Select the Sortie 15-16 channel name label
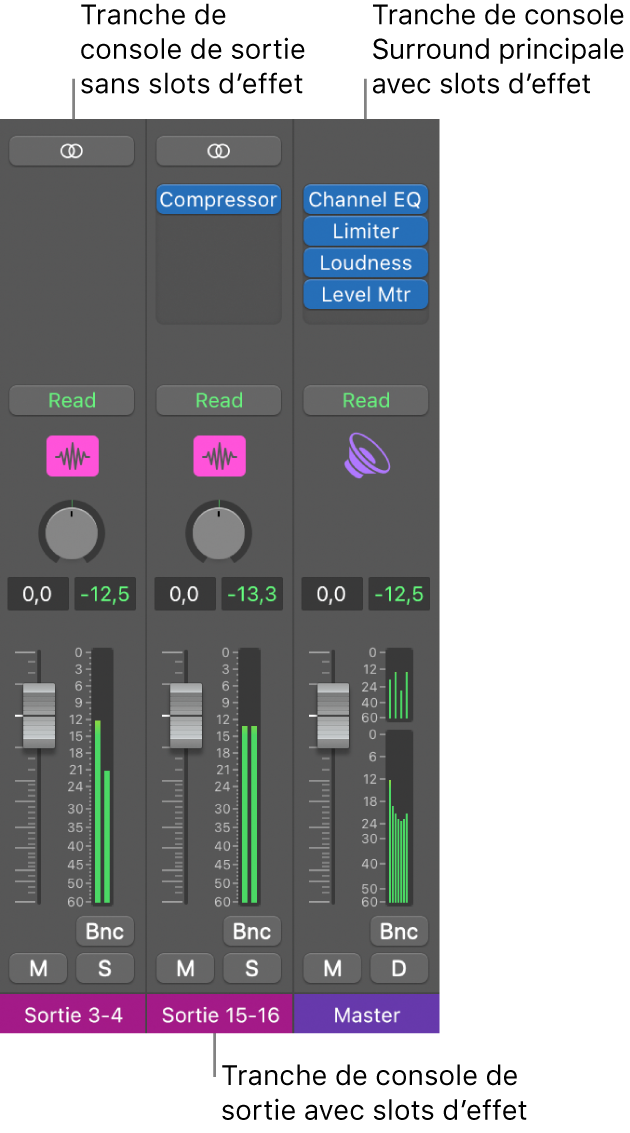 [x=219, y=1015]
